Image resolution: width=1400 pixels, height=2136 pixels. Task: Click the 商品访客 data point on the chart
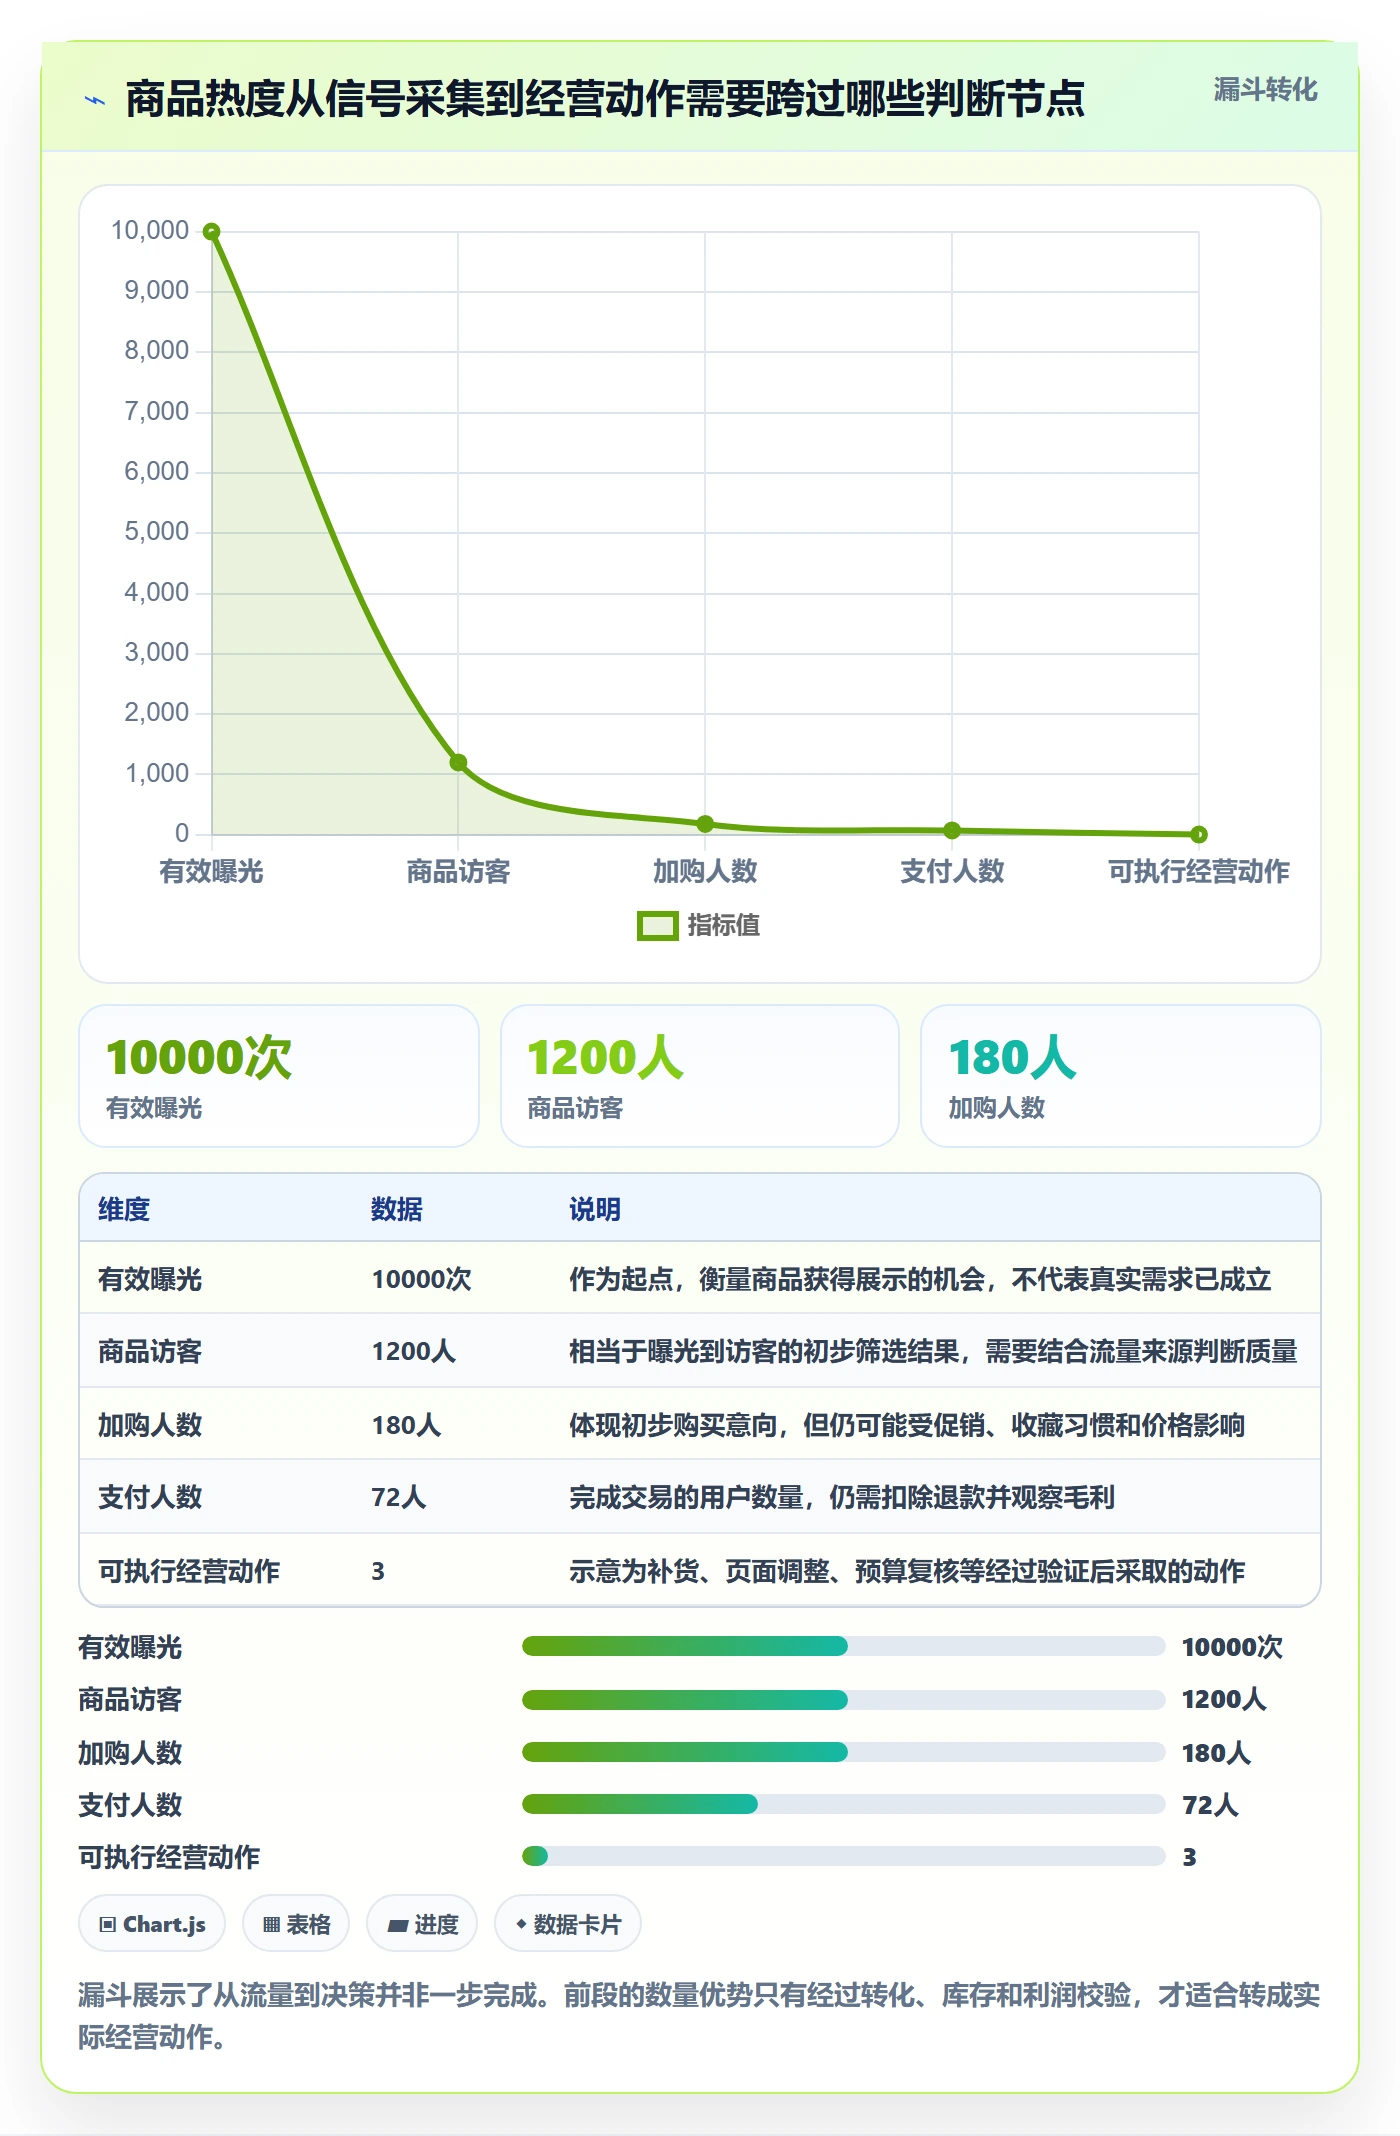[458, 763]
